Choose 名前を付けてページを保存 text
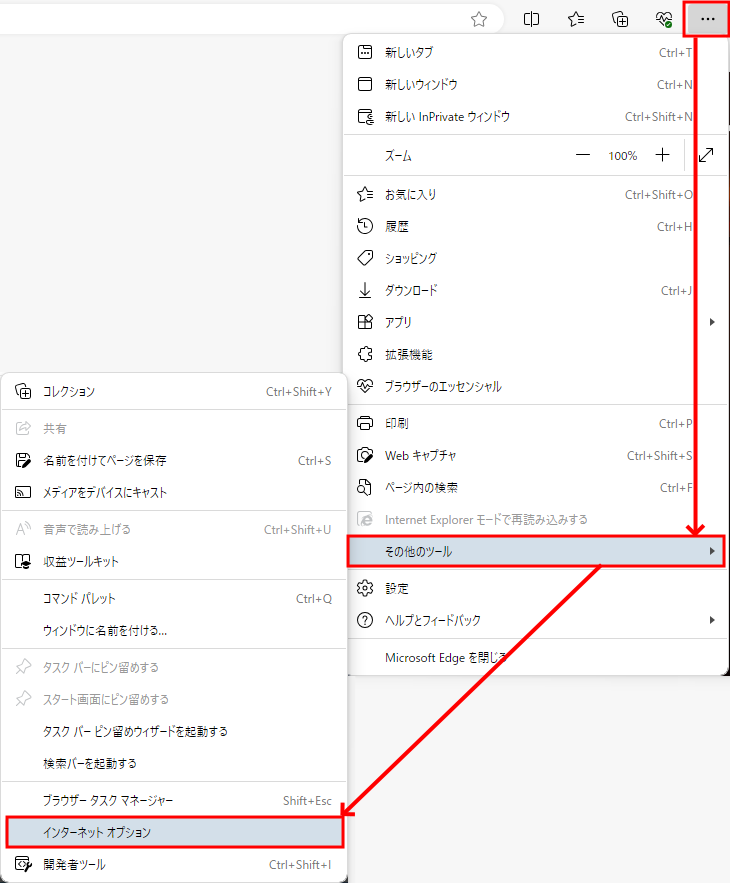The height and width of the screenshot is (883, 730). [x=105, y=460]
